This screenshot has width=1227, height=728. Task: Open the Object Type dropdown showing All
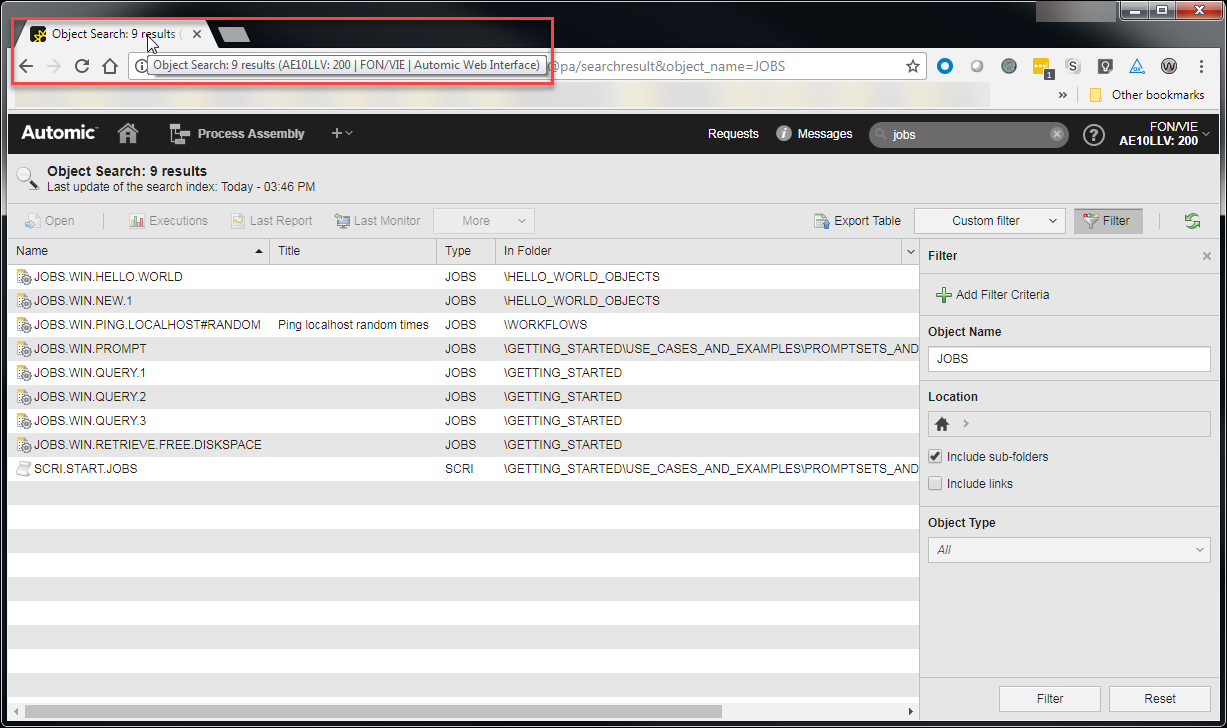tap(1068, 549)
